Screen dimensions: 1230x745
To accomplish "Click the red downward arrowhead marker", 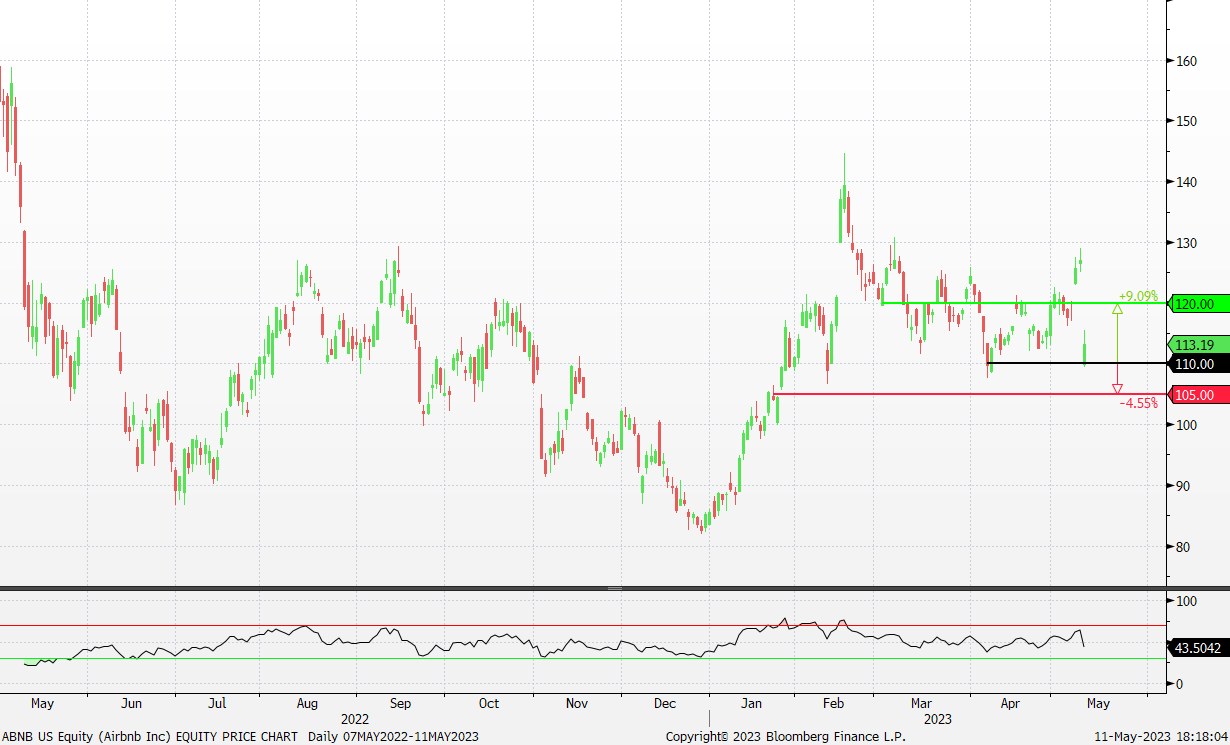I will (1117, 389).
